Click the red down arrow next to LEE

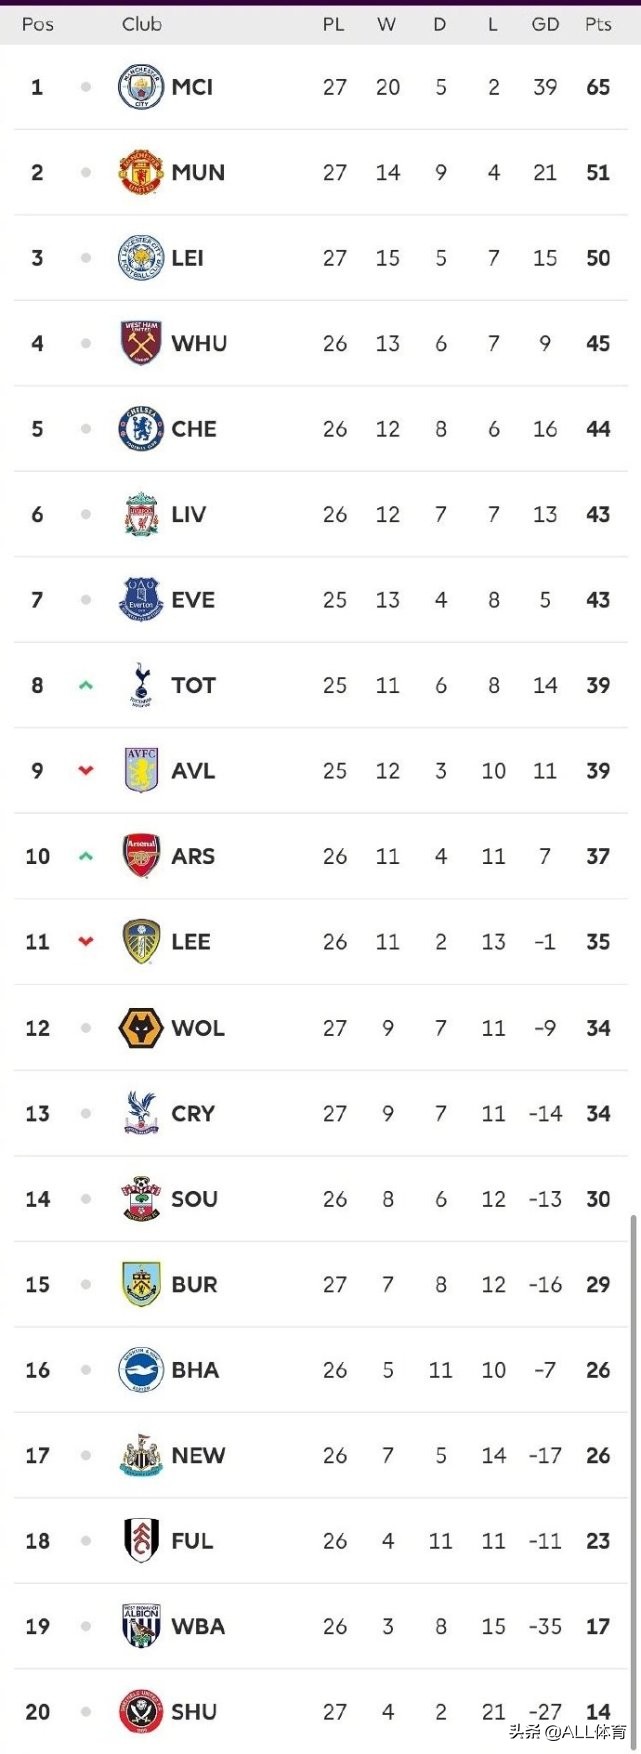[x=86, y=942]
